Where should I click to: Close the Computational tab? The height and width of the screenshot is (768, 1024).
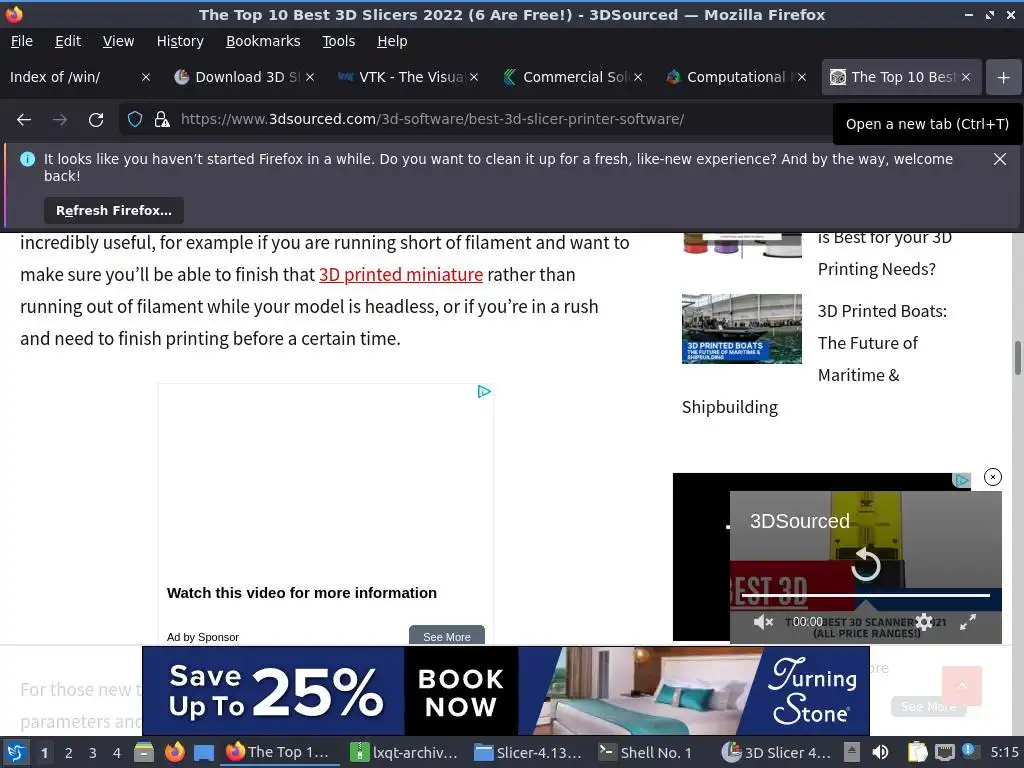pos(802,77)
